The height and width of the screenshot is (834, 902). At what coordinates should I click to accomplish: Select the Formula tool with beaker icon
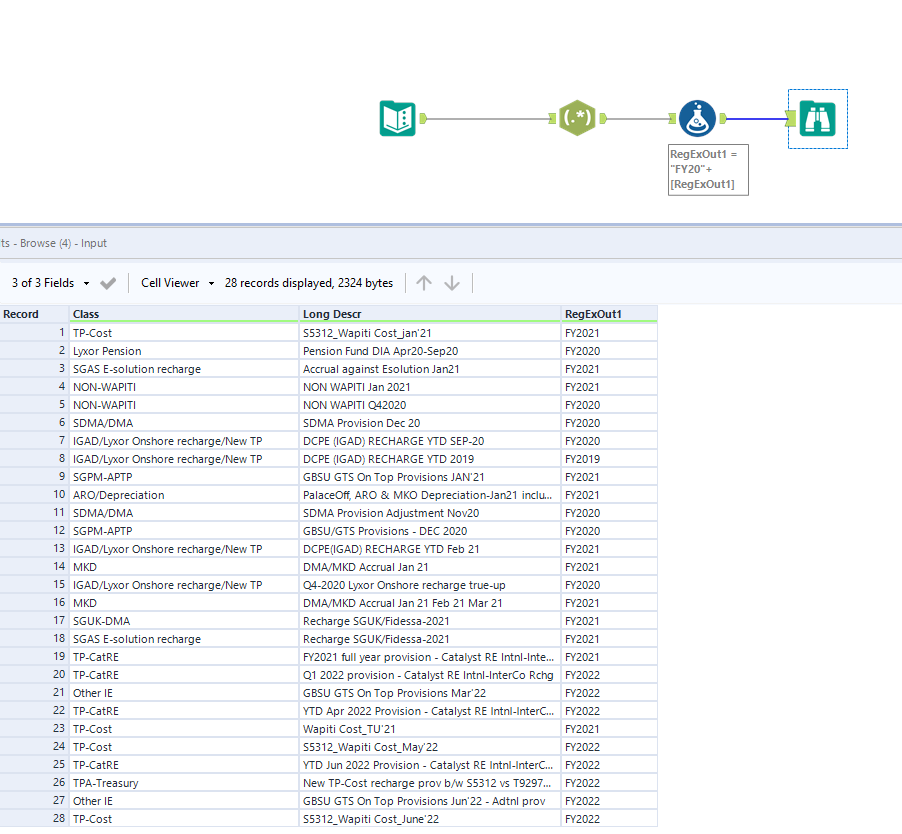tap(697, 117)
